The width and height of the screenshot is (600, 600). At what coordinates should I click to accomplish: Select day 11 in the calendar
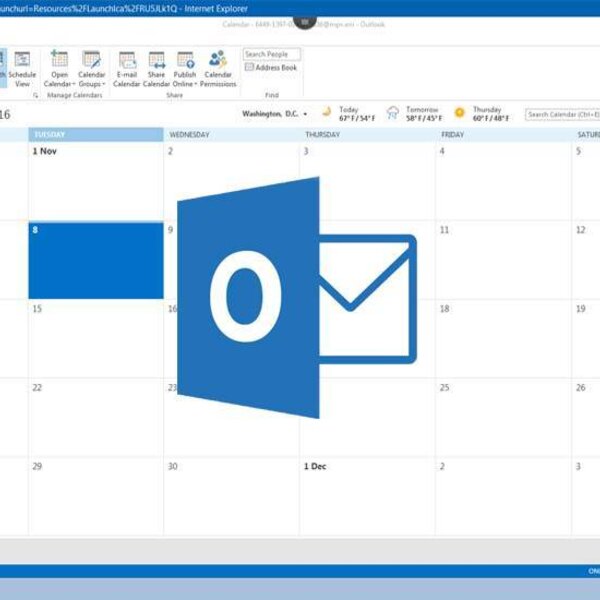(503, 260)
